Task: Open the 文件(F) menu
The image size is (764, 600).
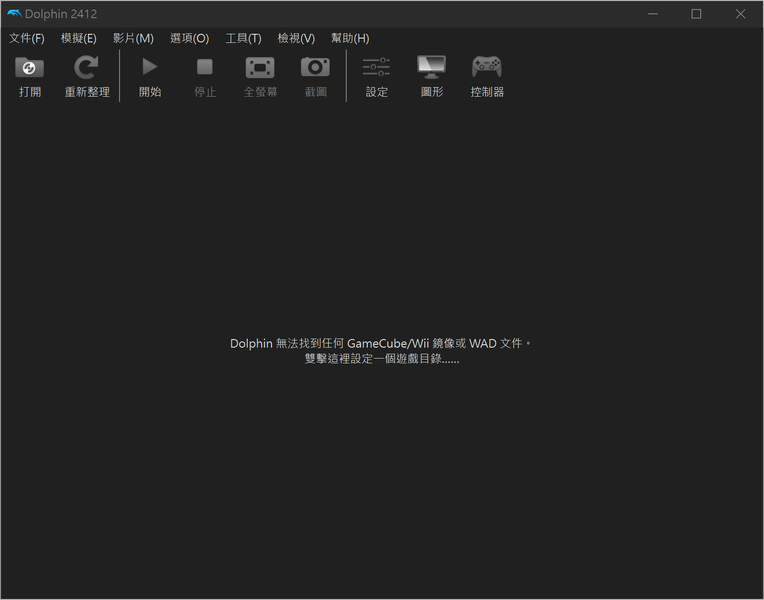Action: (x=27, y=38)
